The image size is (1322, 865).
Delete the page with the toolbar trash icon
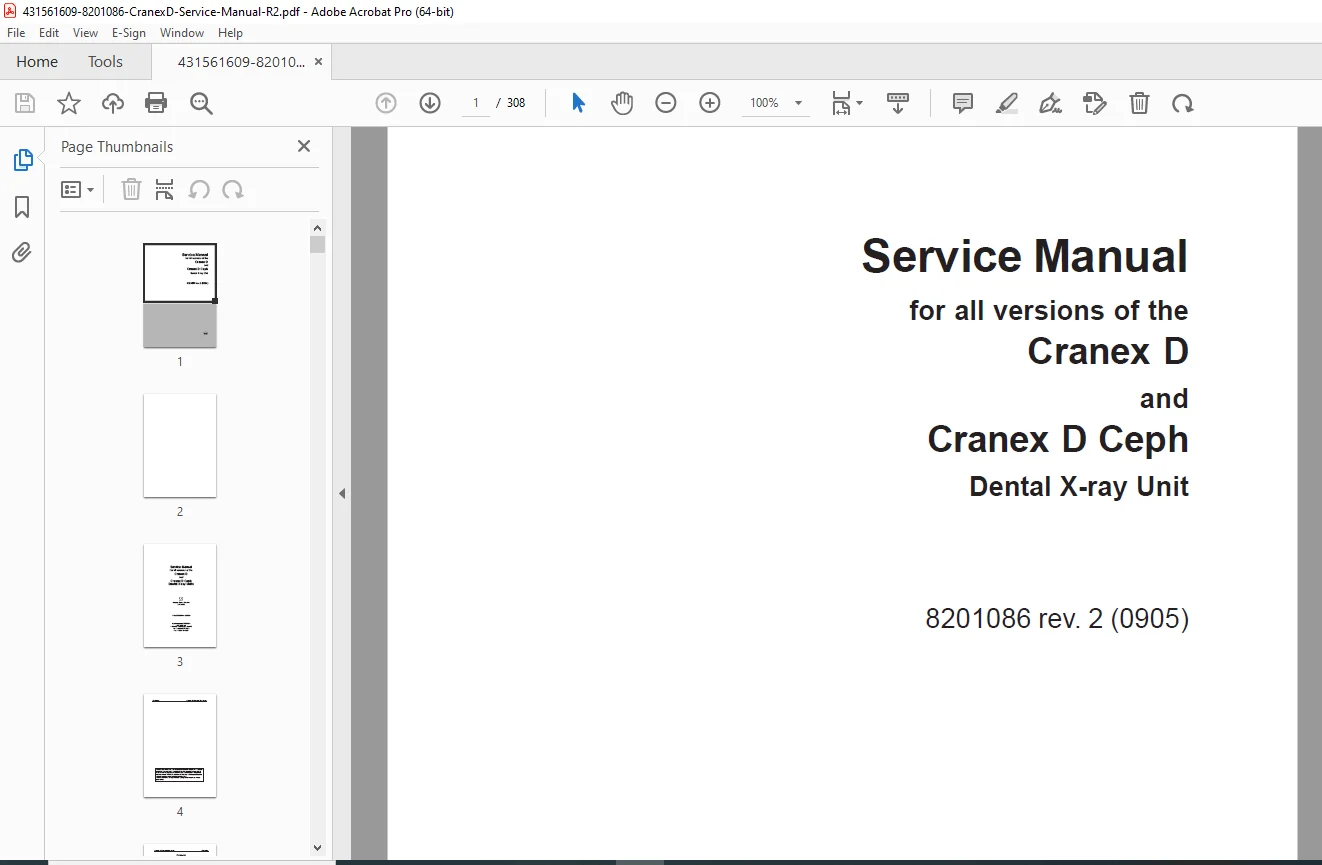pyautogui.click(x=1139, y=103)
